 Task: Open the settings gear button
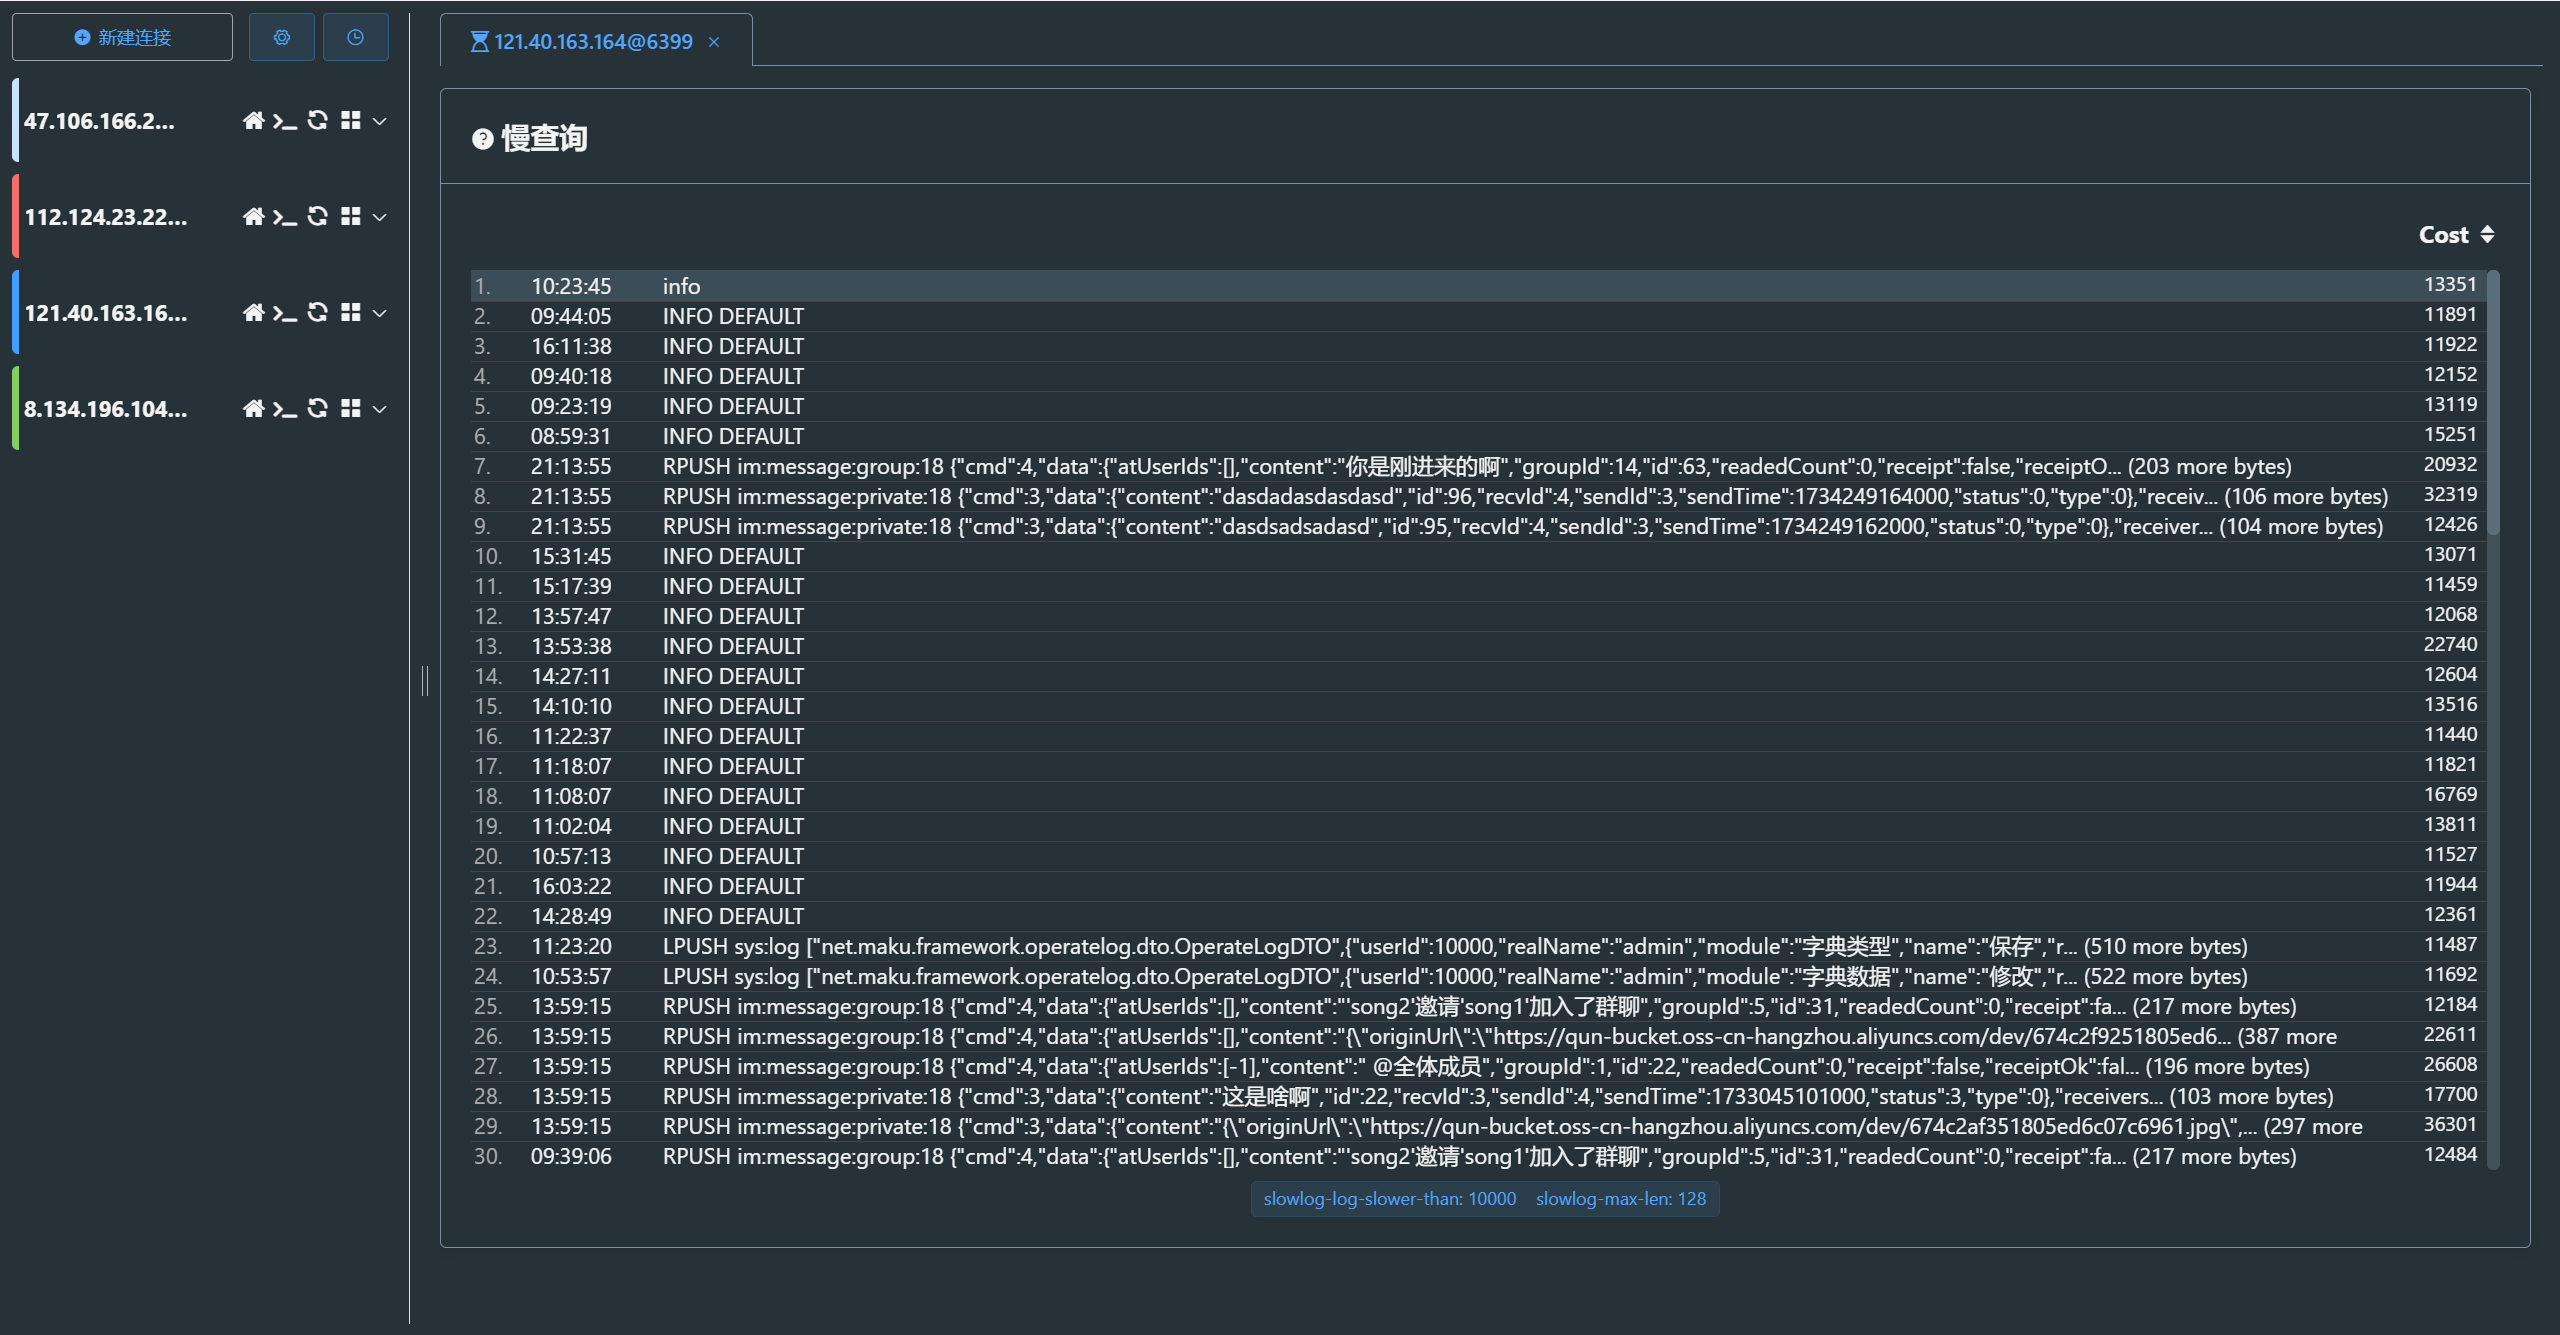click(282, 38)
